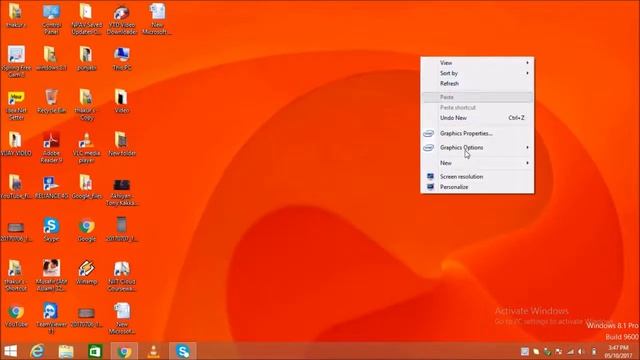
Task: Select the Akhiyan Tony Kakkar video file
Action: [x=122, y=191]
